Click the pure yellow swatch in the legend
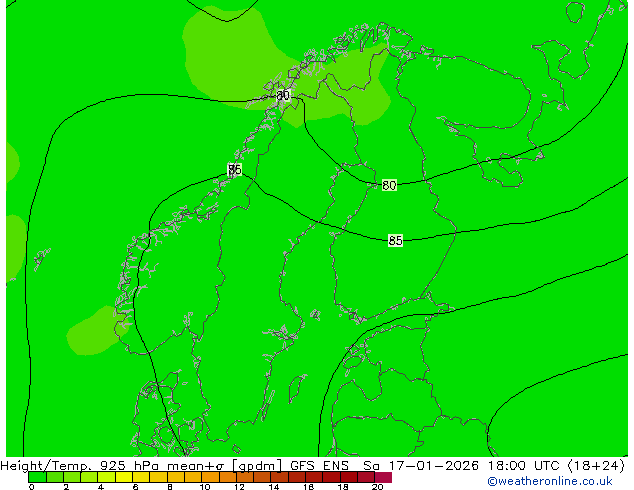Image resolution: width=634 pixels, height=490 pixels. (x=124, y=477)
